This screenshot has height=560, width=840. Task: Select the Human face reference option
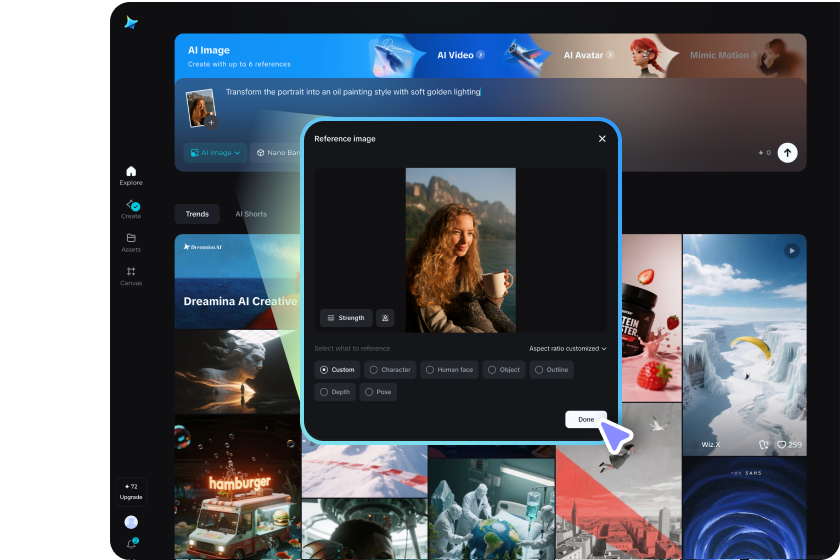point(449,370)
